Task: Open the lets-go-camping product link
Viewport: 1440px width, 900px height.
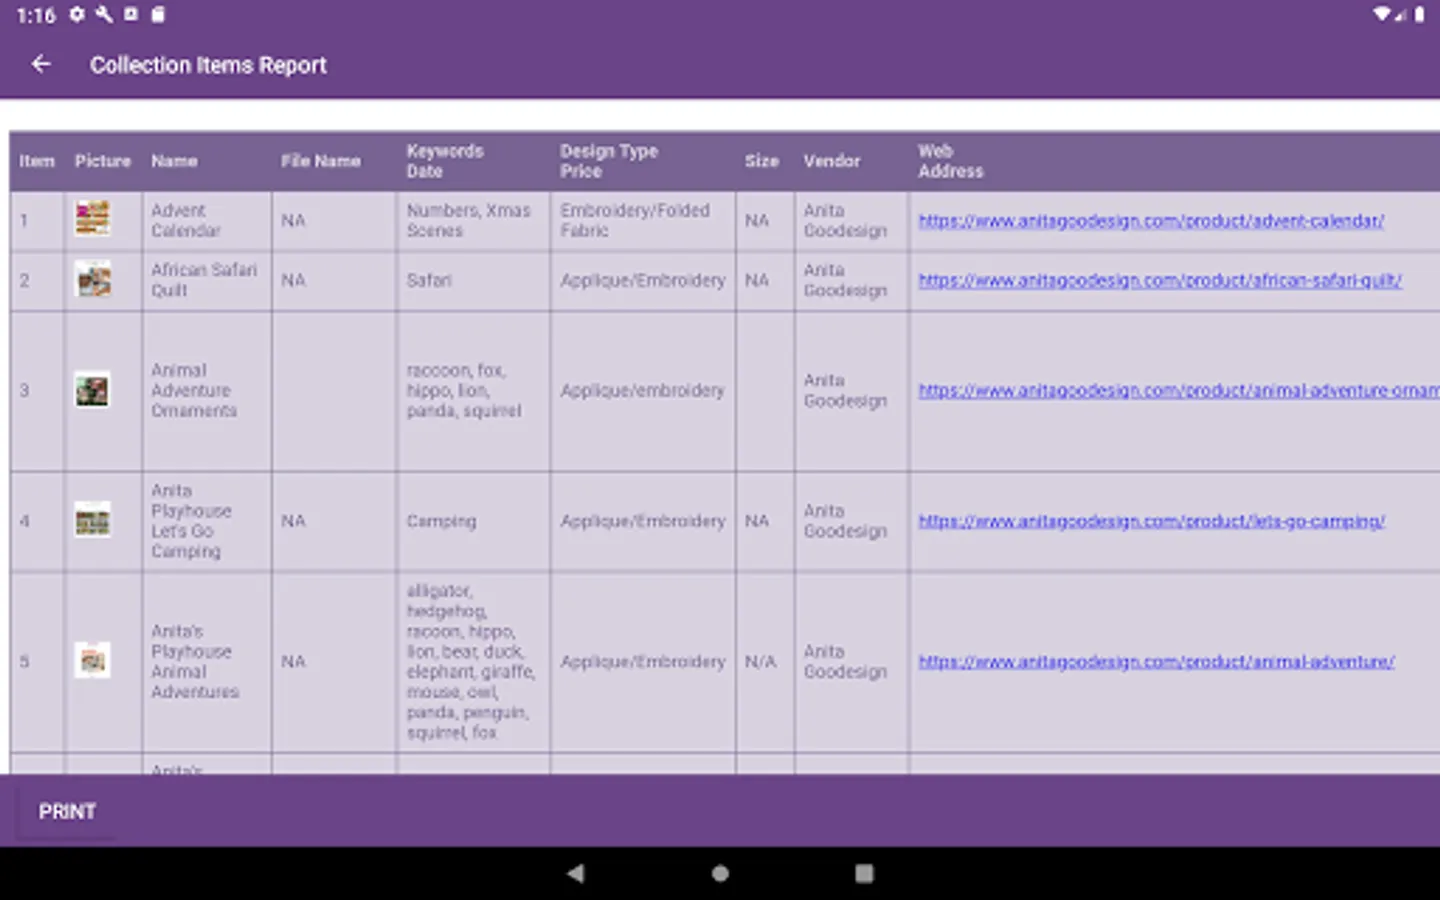Action: (1151, 521)
